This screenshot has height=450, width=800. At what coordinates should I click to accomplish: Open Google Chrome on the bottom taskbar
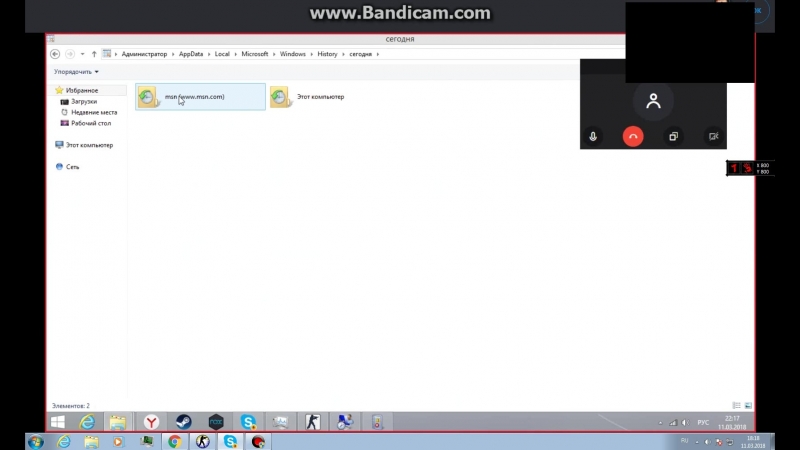tap(175, 441)
